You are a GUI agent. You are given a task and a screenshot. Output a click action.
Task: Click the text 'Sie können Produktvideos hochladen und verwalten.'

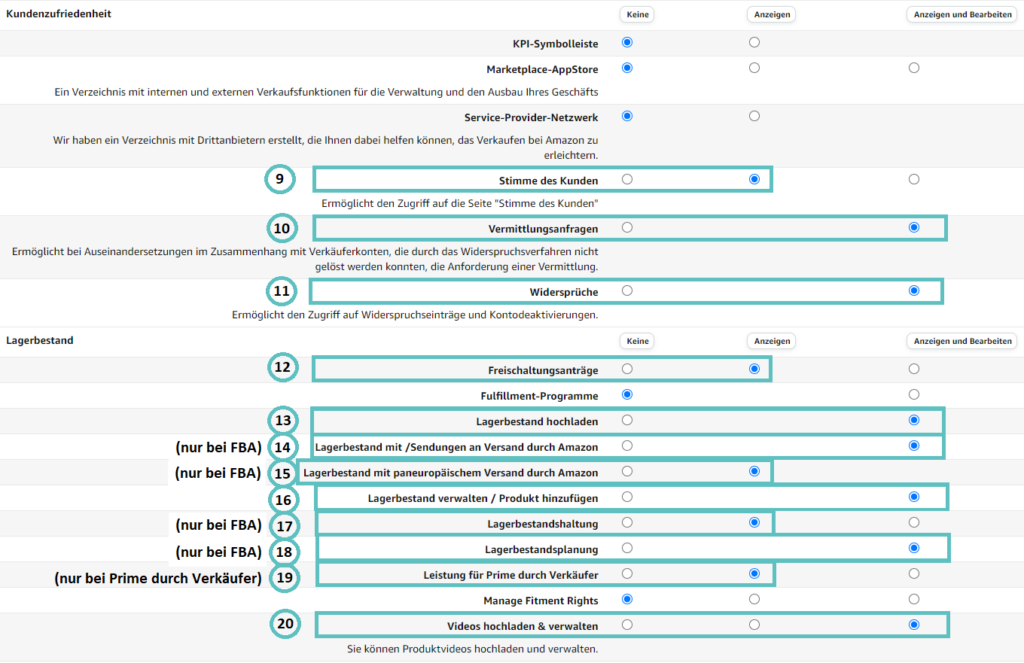pyautogui.click(x=472, y=649)
